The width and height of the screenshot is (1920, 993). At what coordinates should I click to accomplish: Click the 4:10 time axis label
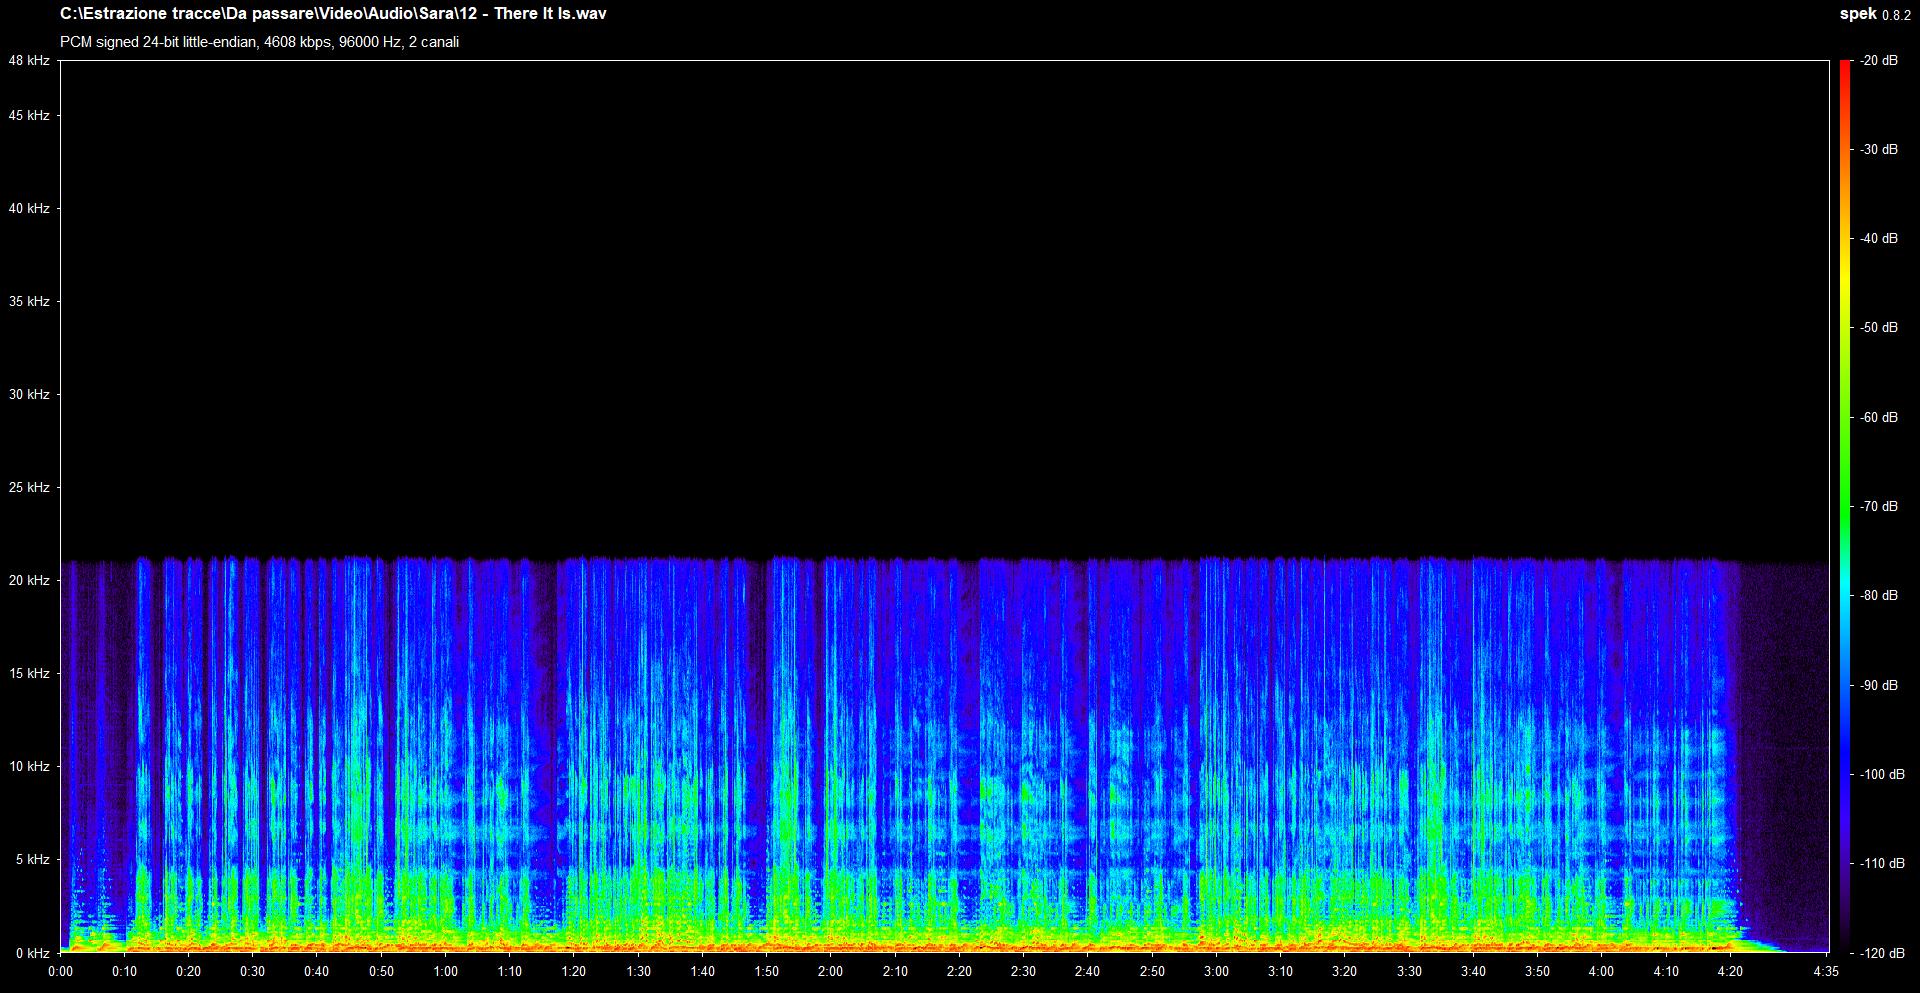[x=1666, y=972]
